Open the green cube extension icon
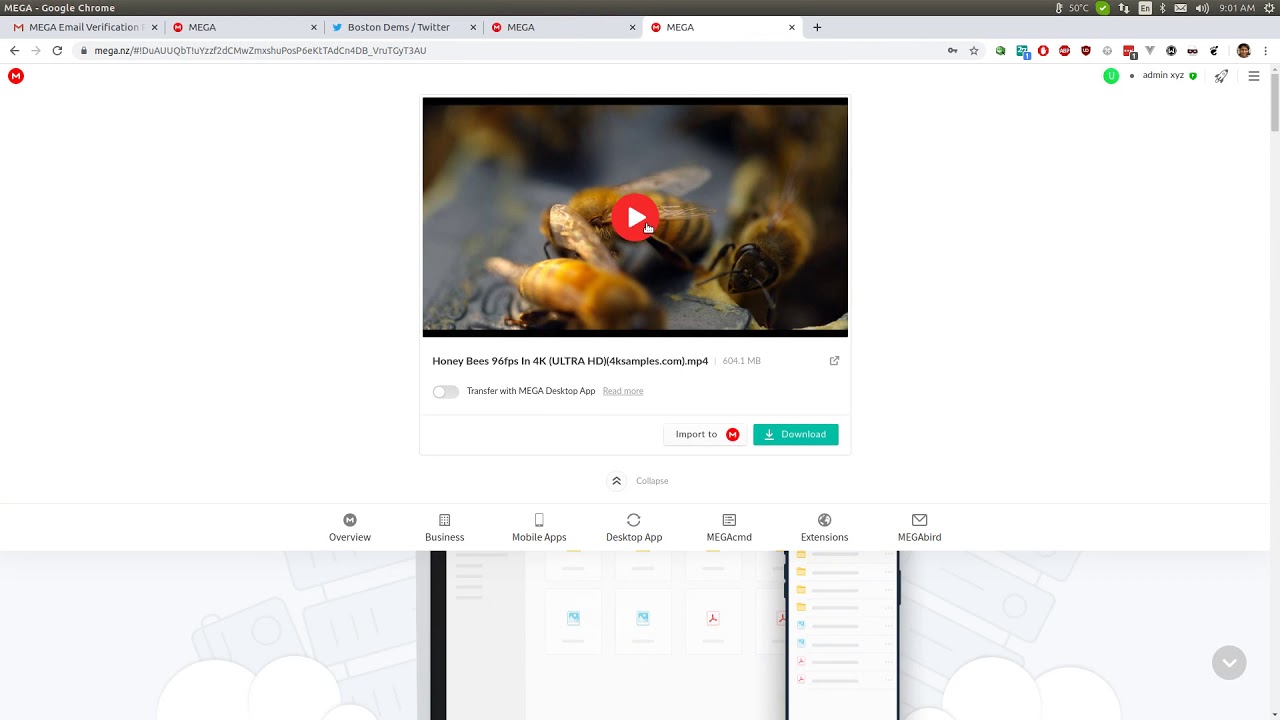The width and height of the screenshot is (1280, 720). [x=1000, y=50]
